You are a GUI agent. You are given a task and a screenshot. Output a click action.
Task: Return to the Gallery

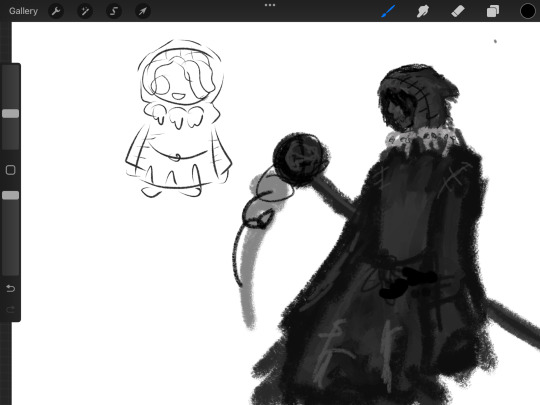tap(23, 11)
